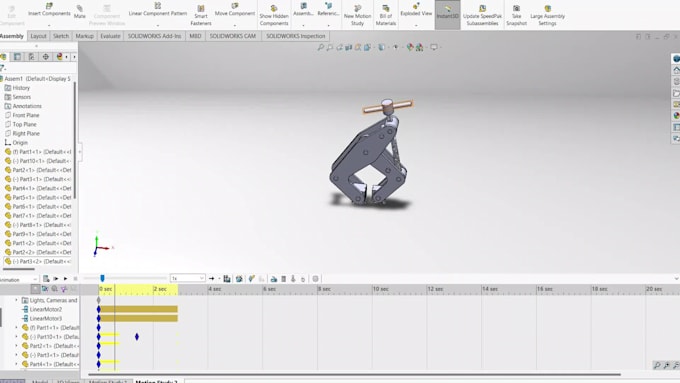This screenshot has width=680, height=383.
Task: Open Bill of Materials tool
Action: click(386, 16)
